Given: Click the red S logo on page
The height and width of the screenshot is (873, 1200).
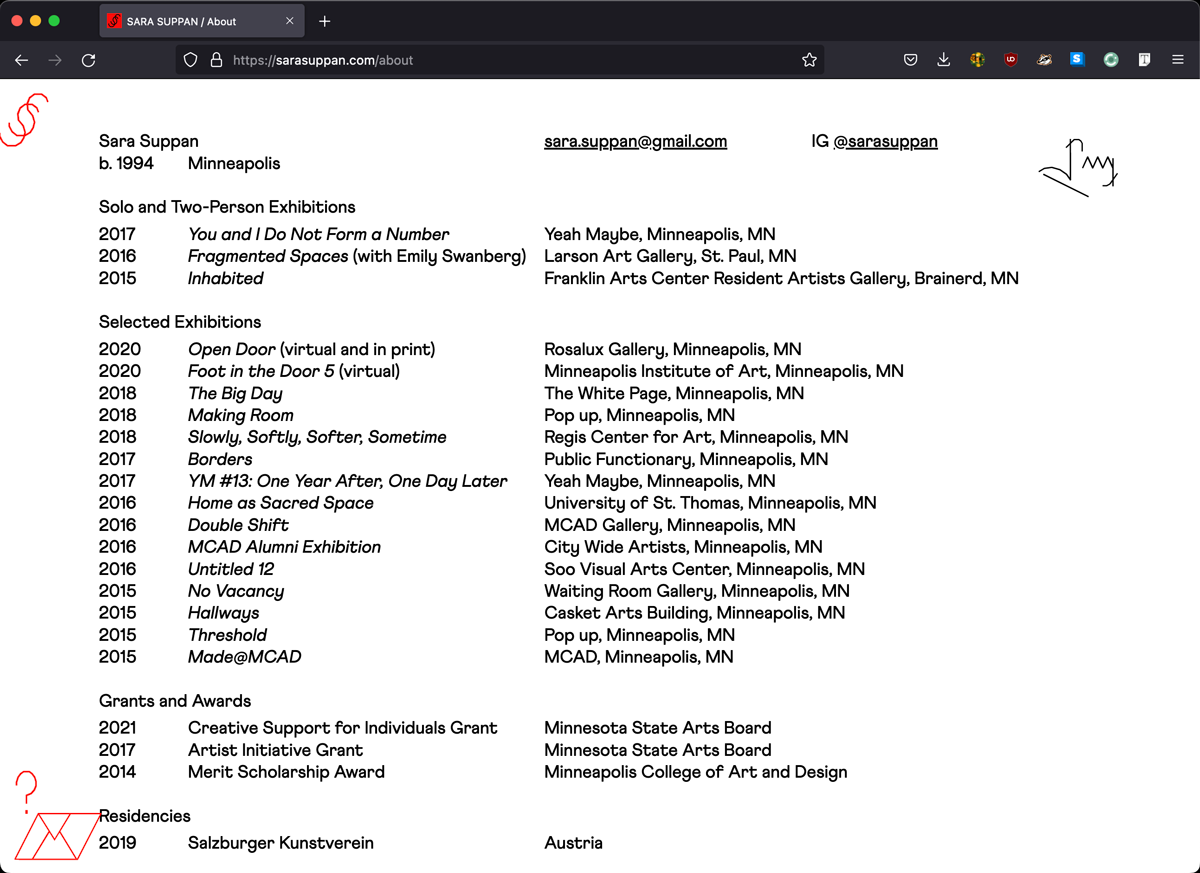Looking at the screenshot, I should pyautogui.click(x=25, y=120).
